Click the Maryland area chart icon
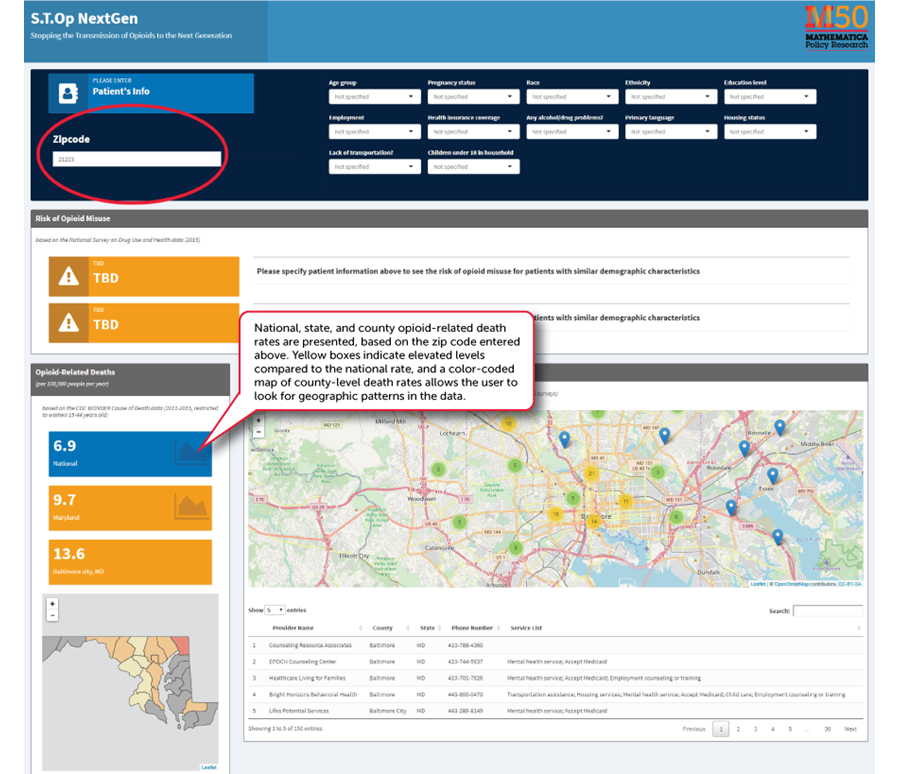Viewport: 900px width, 774px height. tap(192, 506)
